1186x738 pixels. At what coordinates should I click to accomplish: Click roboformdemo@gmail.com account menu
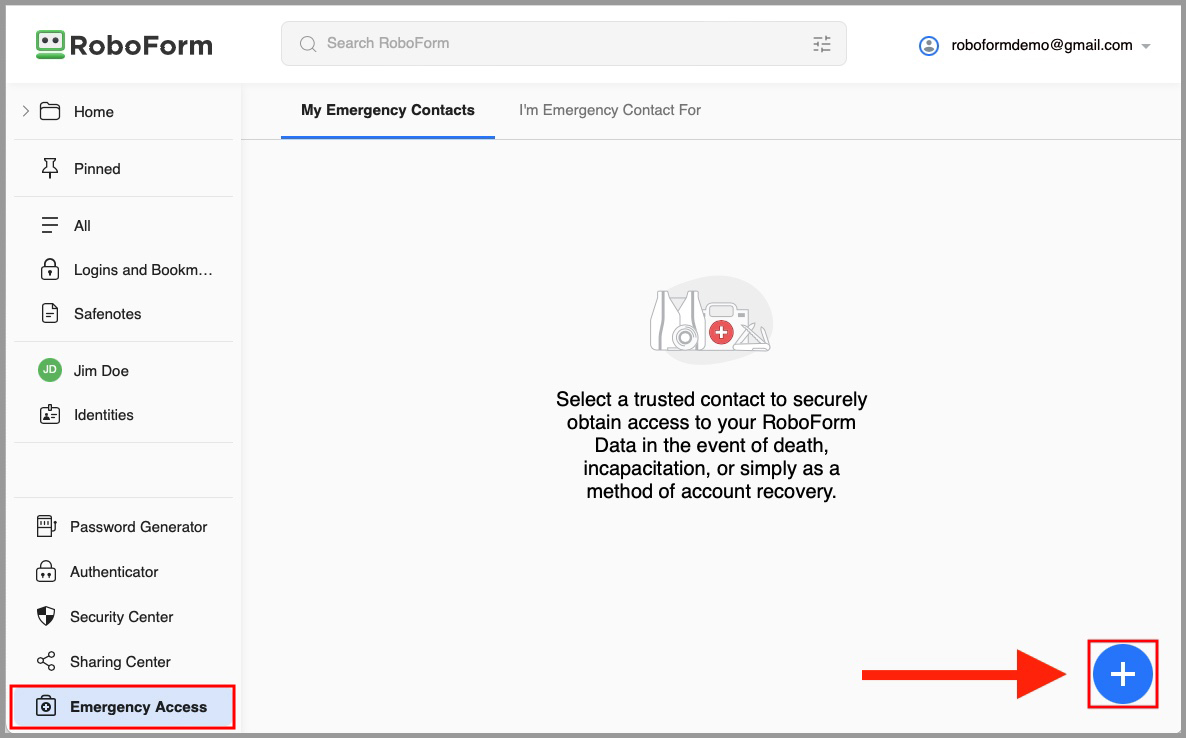click(x=1041, y=45)
